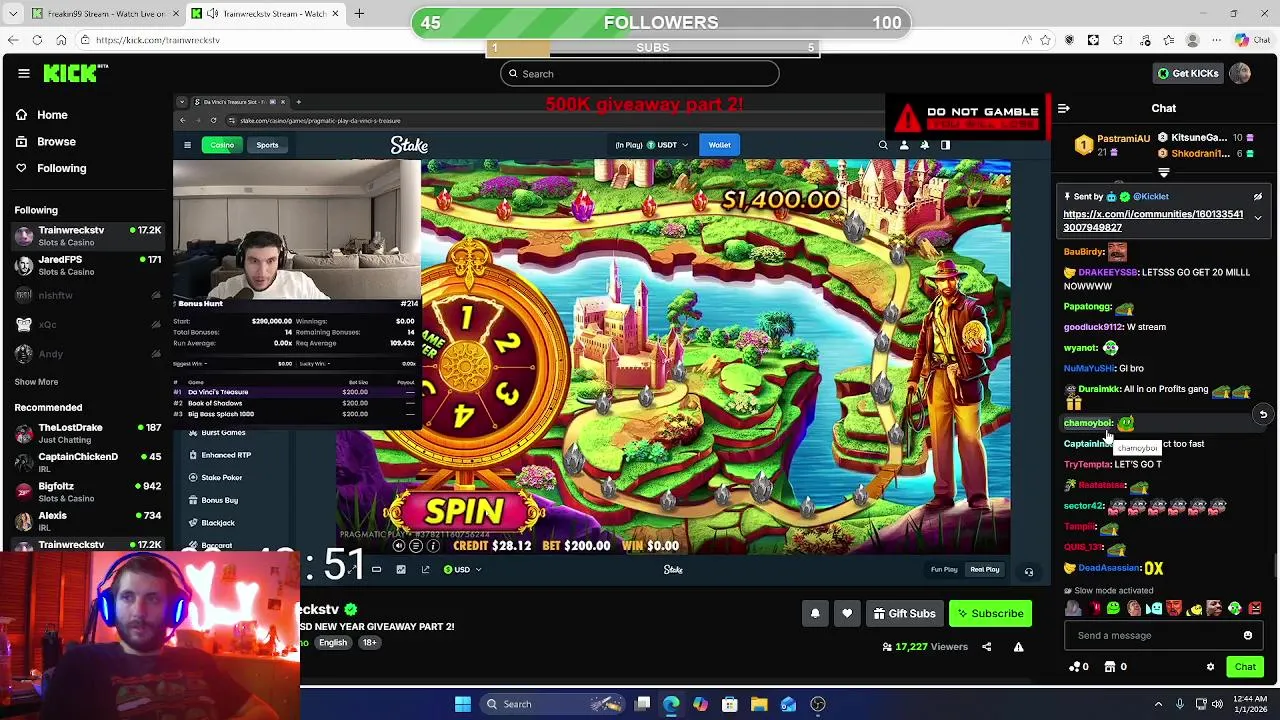Image resolution: width=1280 pixels, height=720 pixels.
Task: Switch to Real Play mode
Action: point(985,570)
